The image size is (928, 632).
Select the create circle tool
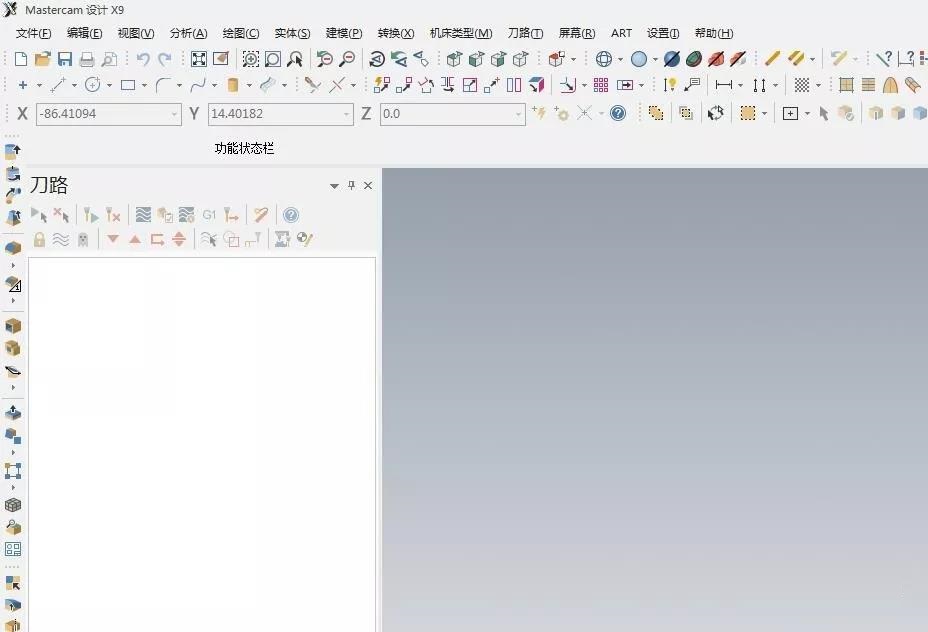(92, 85)
